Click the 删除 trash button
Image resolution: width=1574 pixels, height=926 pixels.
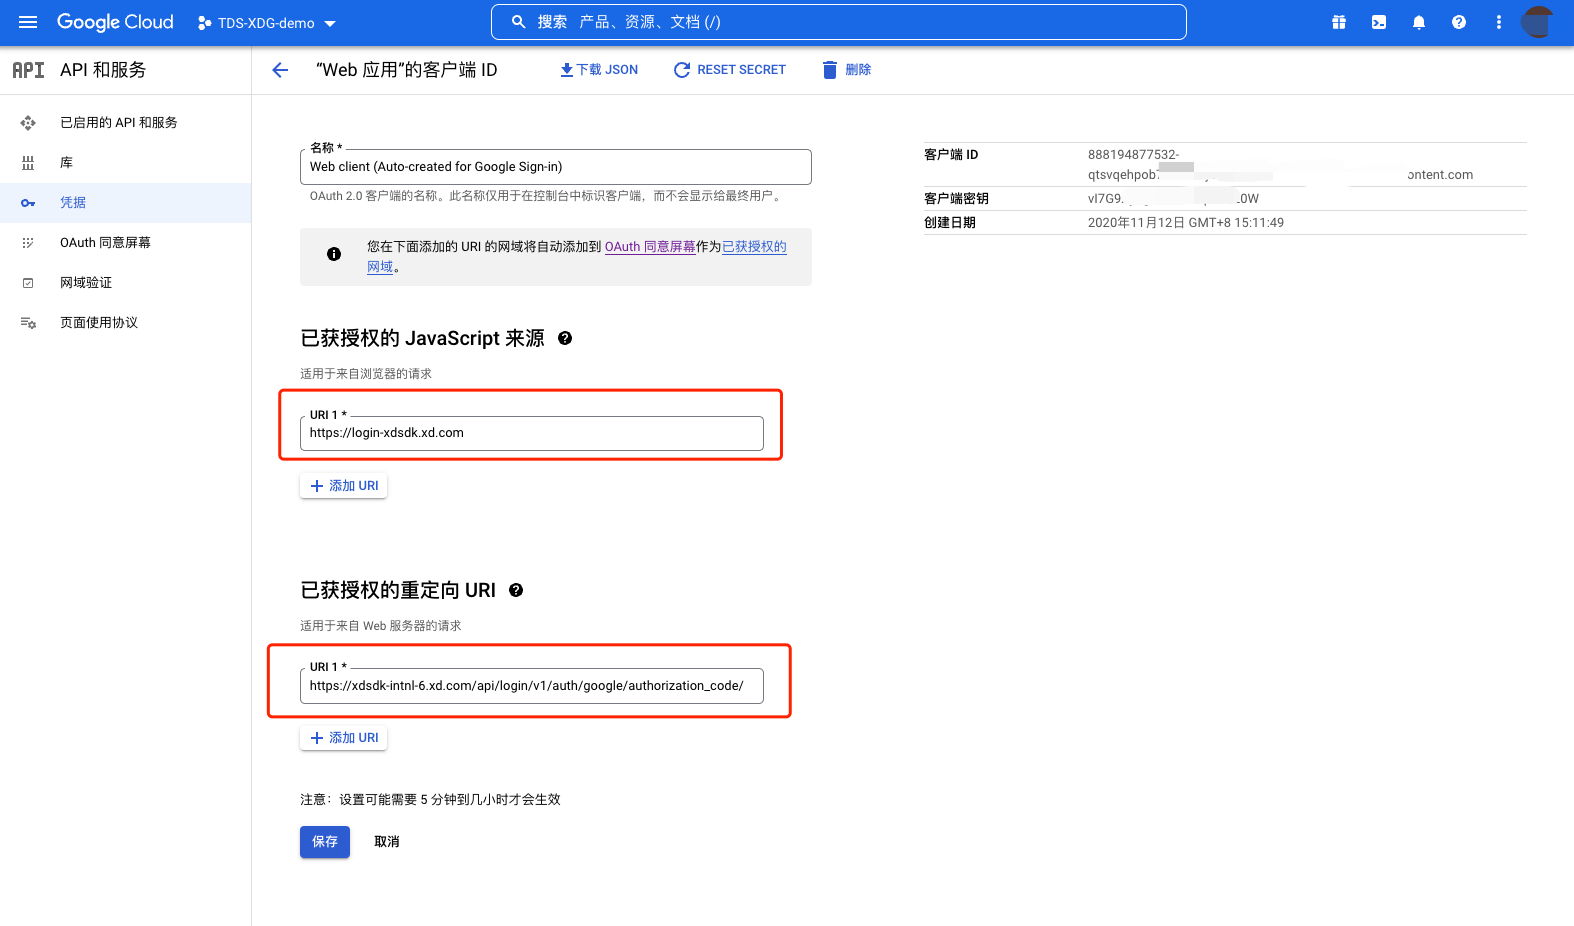coord(847,70)
